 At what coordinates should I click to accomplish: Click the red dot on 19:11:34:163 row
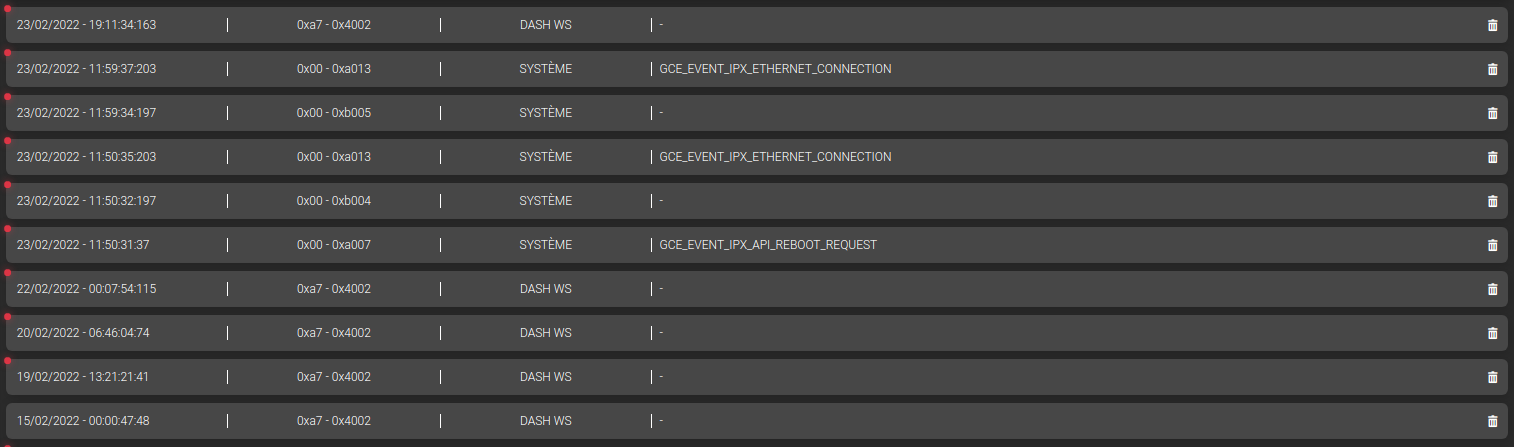(8, 9)
